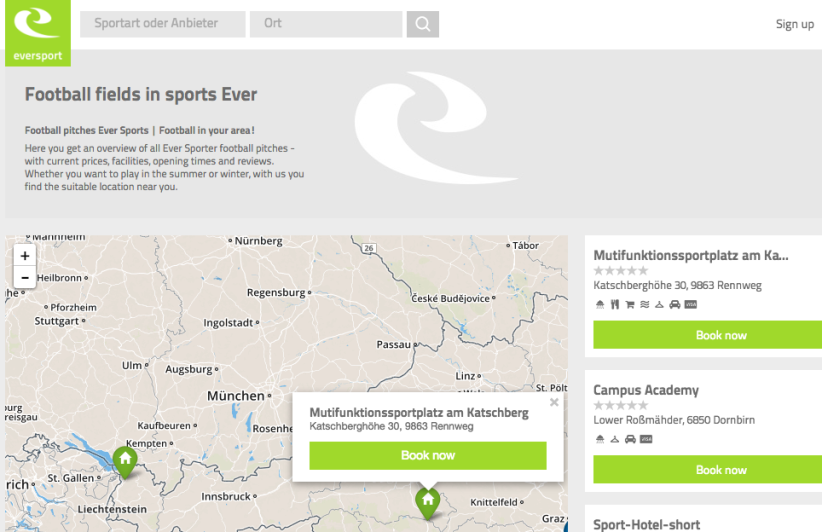Click the text Football in your area!

(207, 131)
